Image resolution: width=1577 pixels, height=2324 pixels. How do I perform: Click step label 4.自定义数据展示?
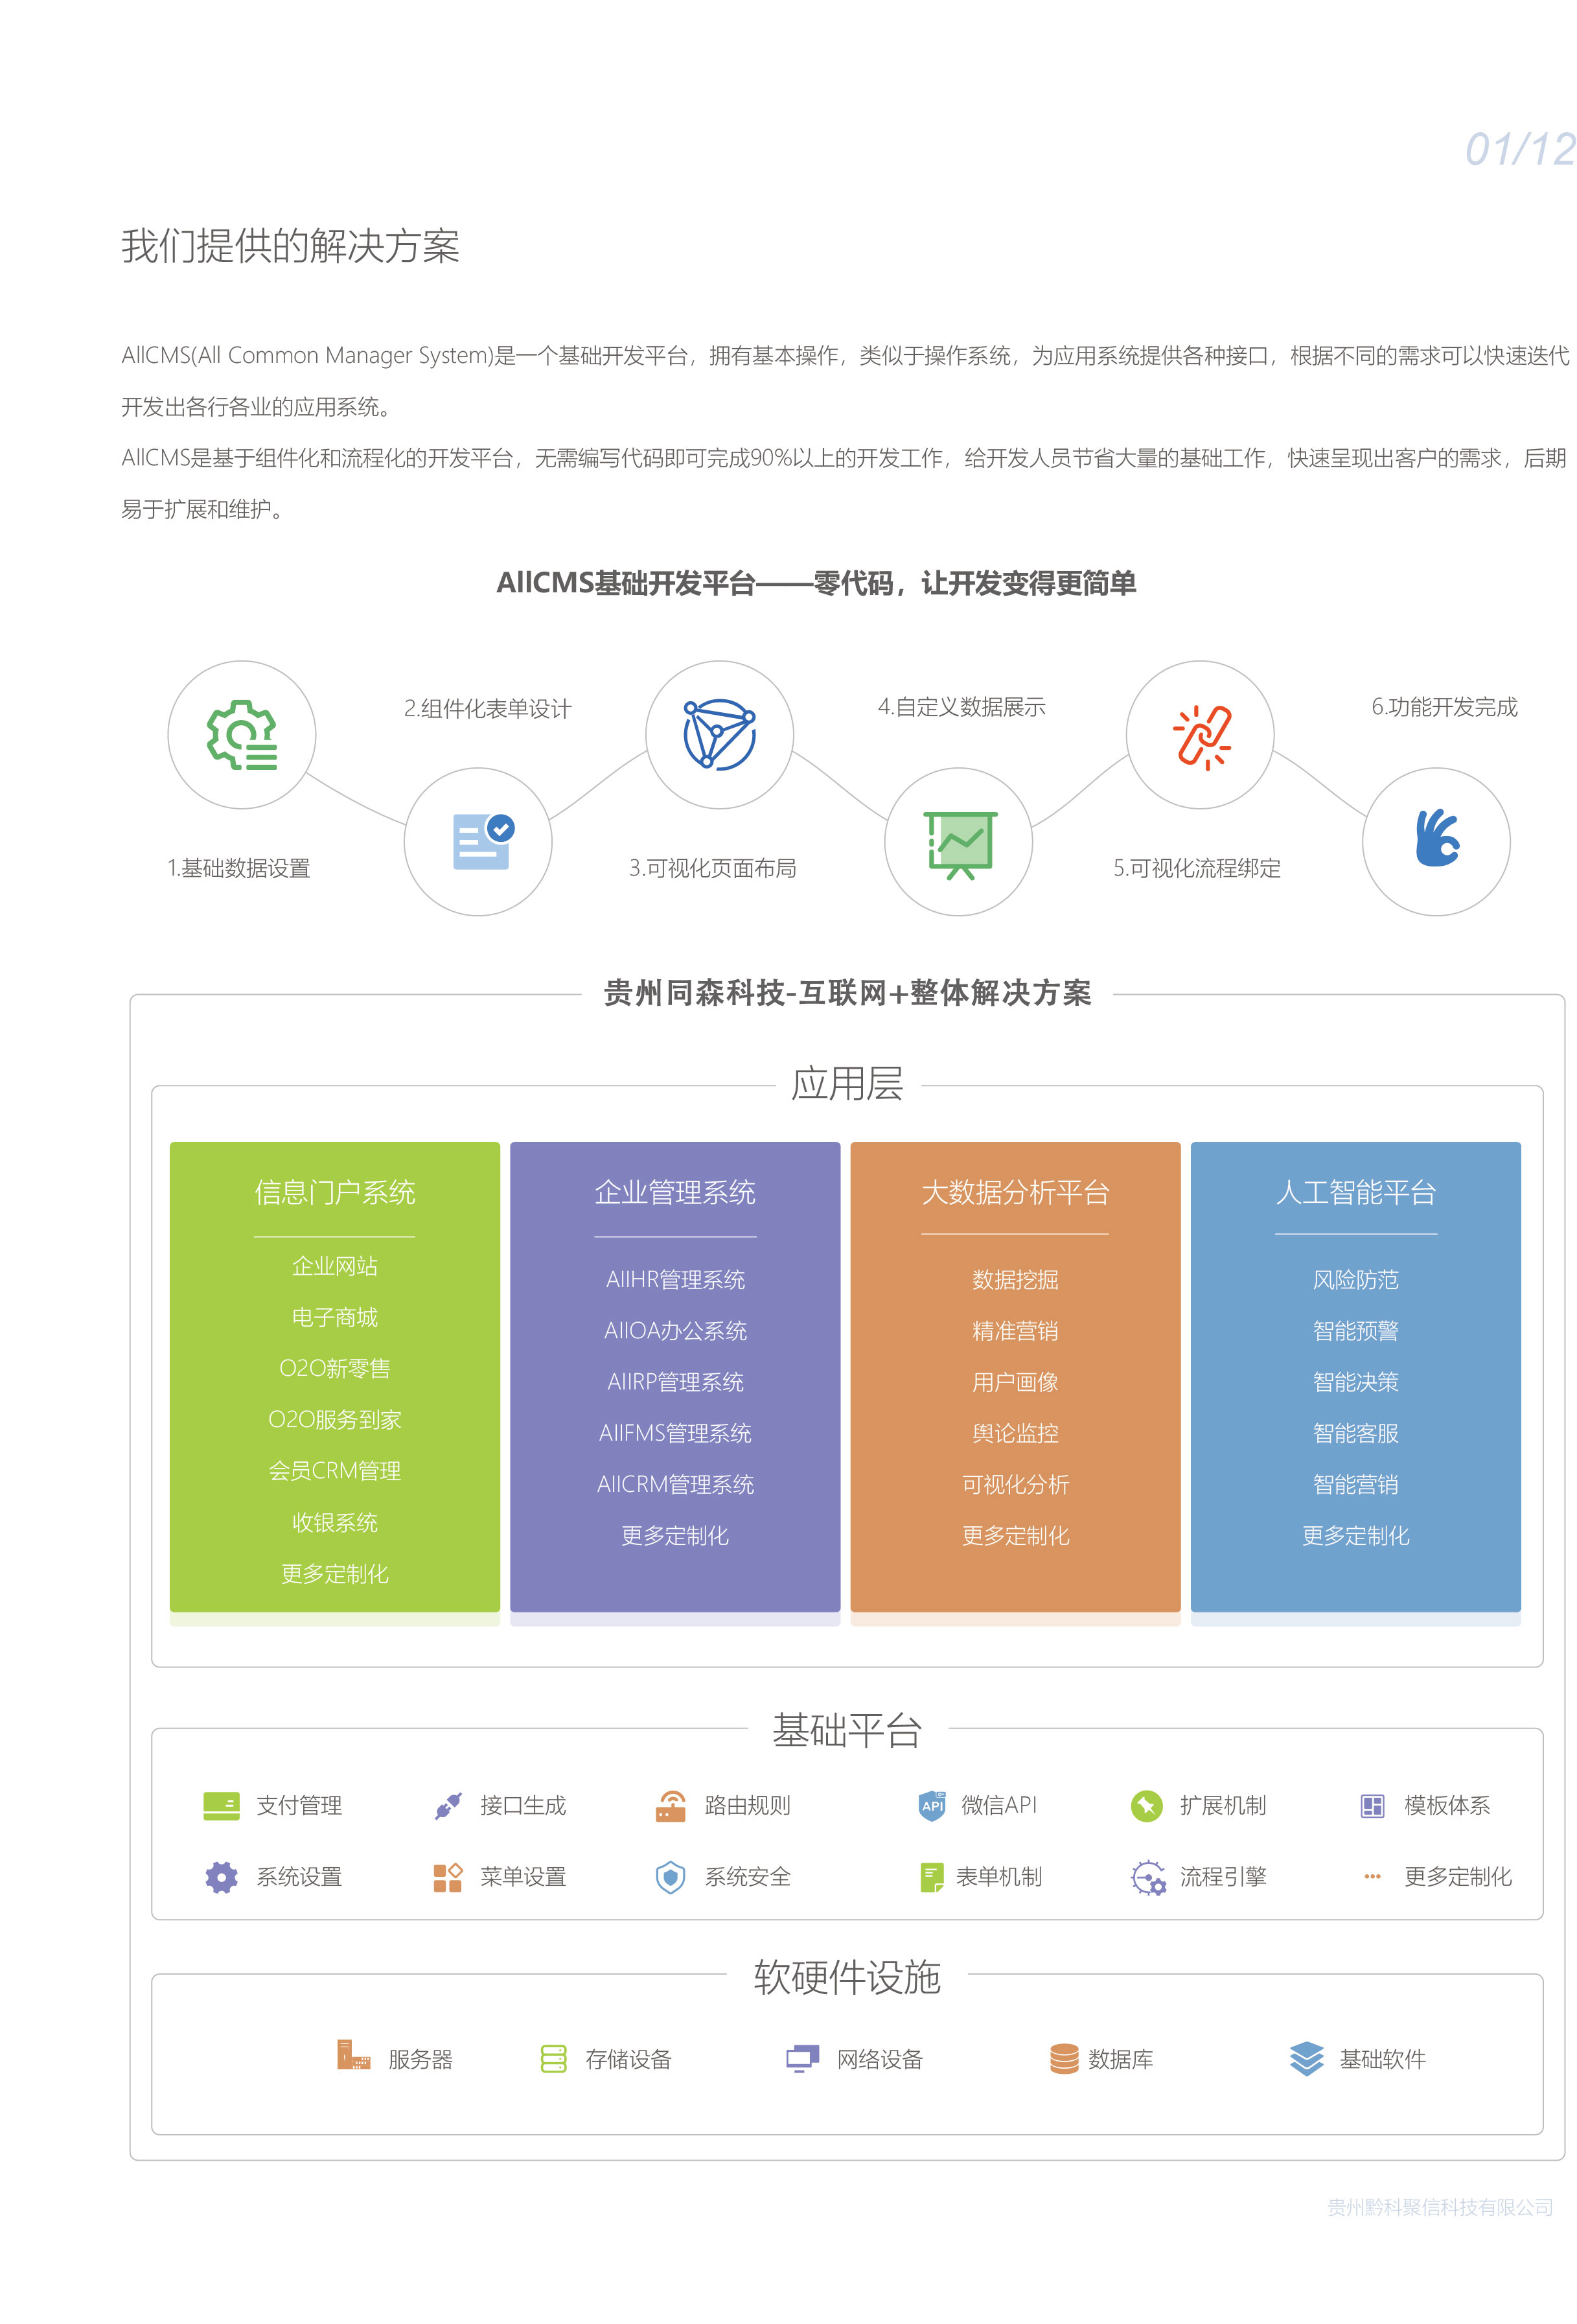click(x=961, y=707)
